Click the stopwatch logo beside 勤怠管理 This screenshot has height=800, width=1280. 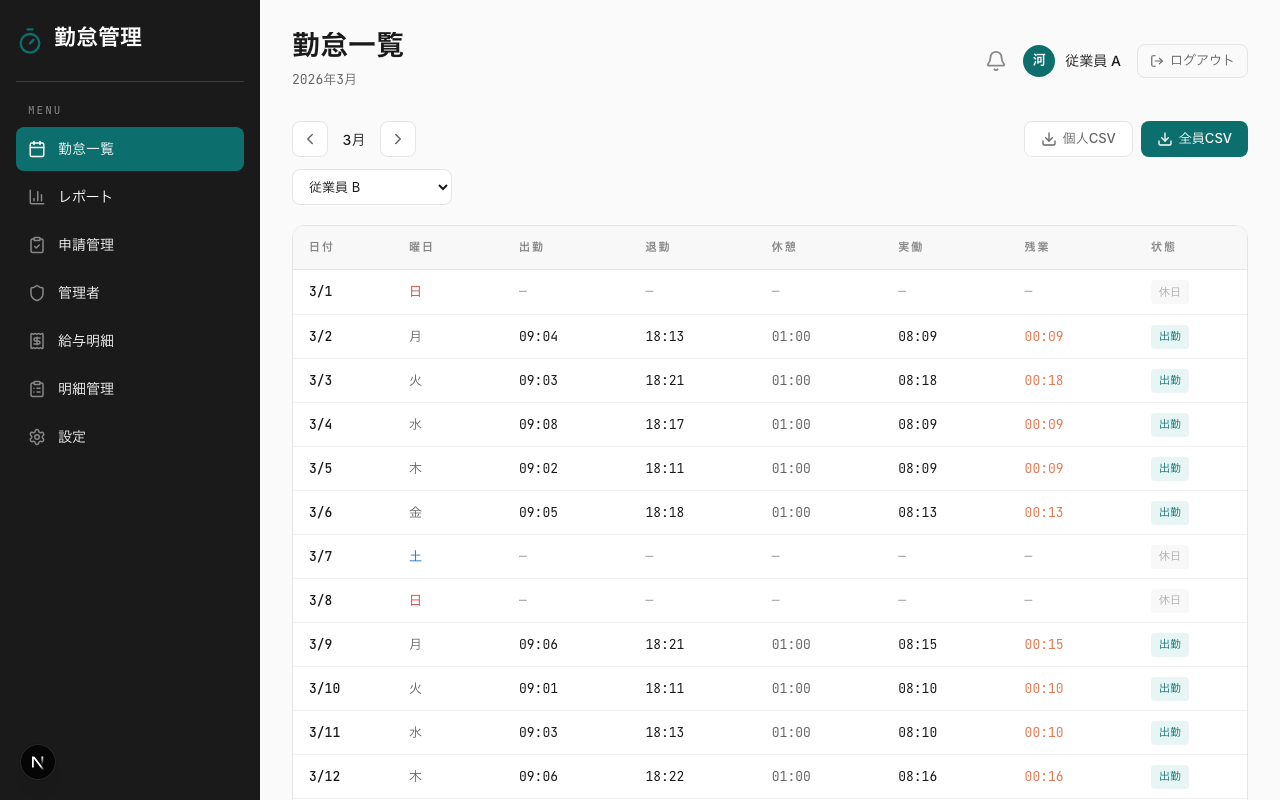pyautogui.click(x=30, y=40)
